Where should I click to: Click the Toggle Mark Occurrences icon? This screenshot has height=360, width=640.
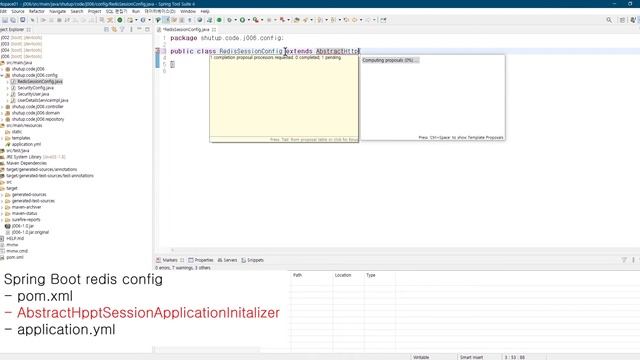tap(167, 20)
